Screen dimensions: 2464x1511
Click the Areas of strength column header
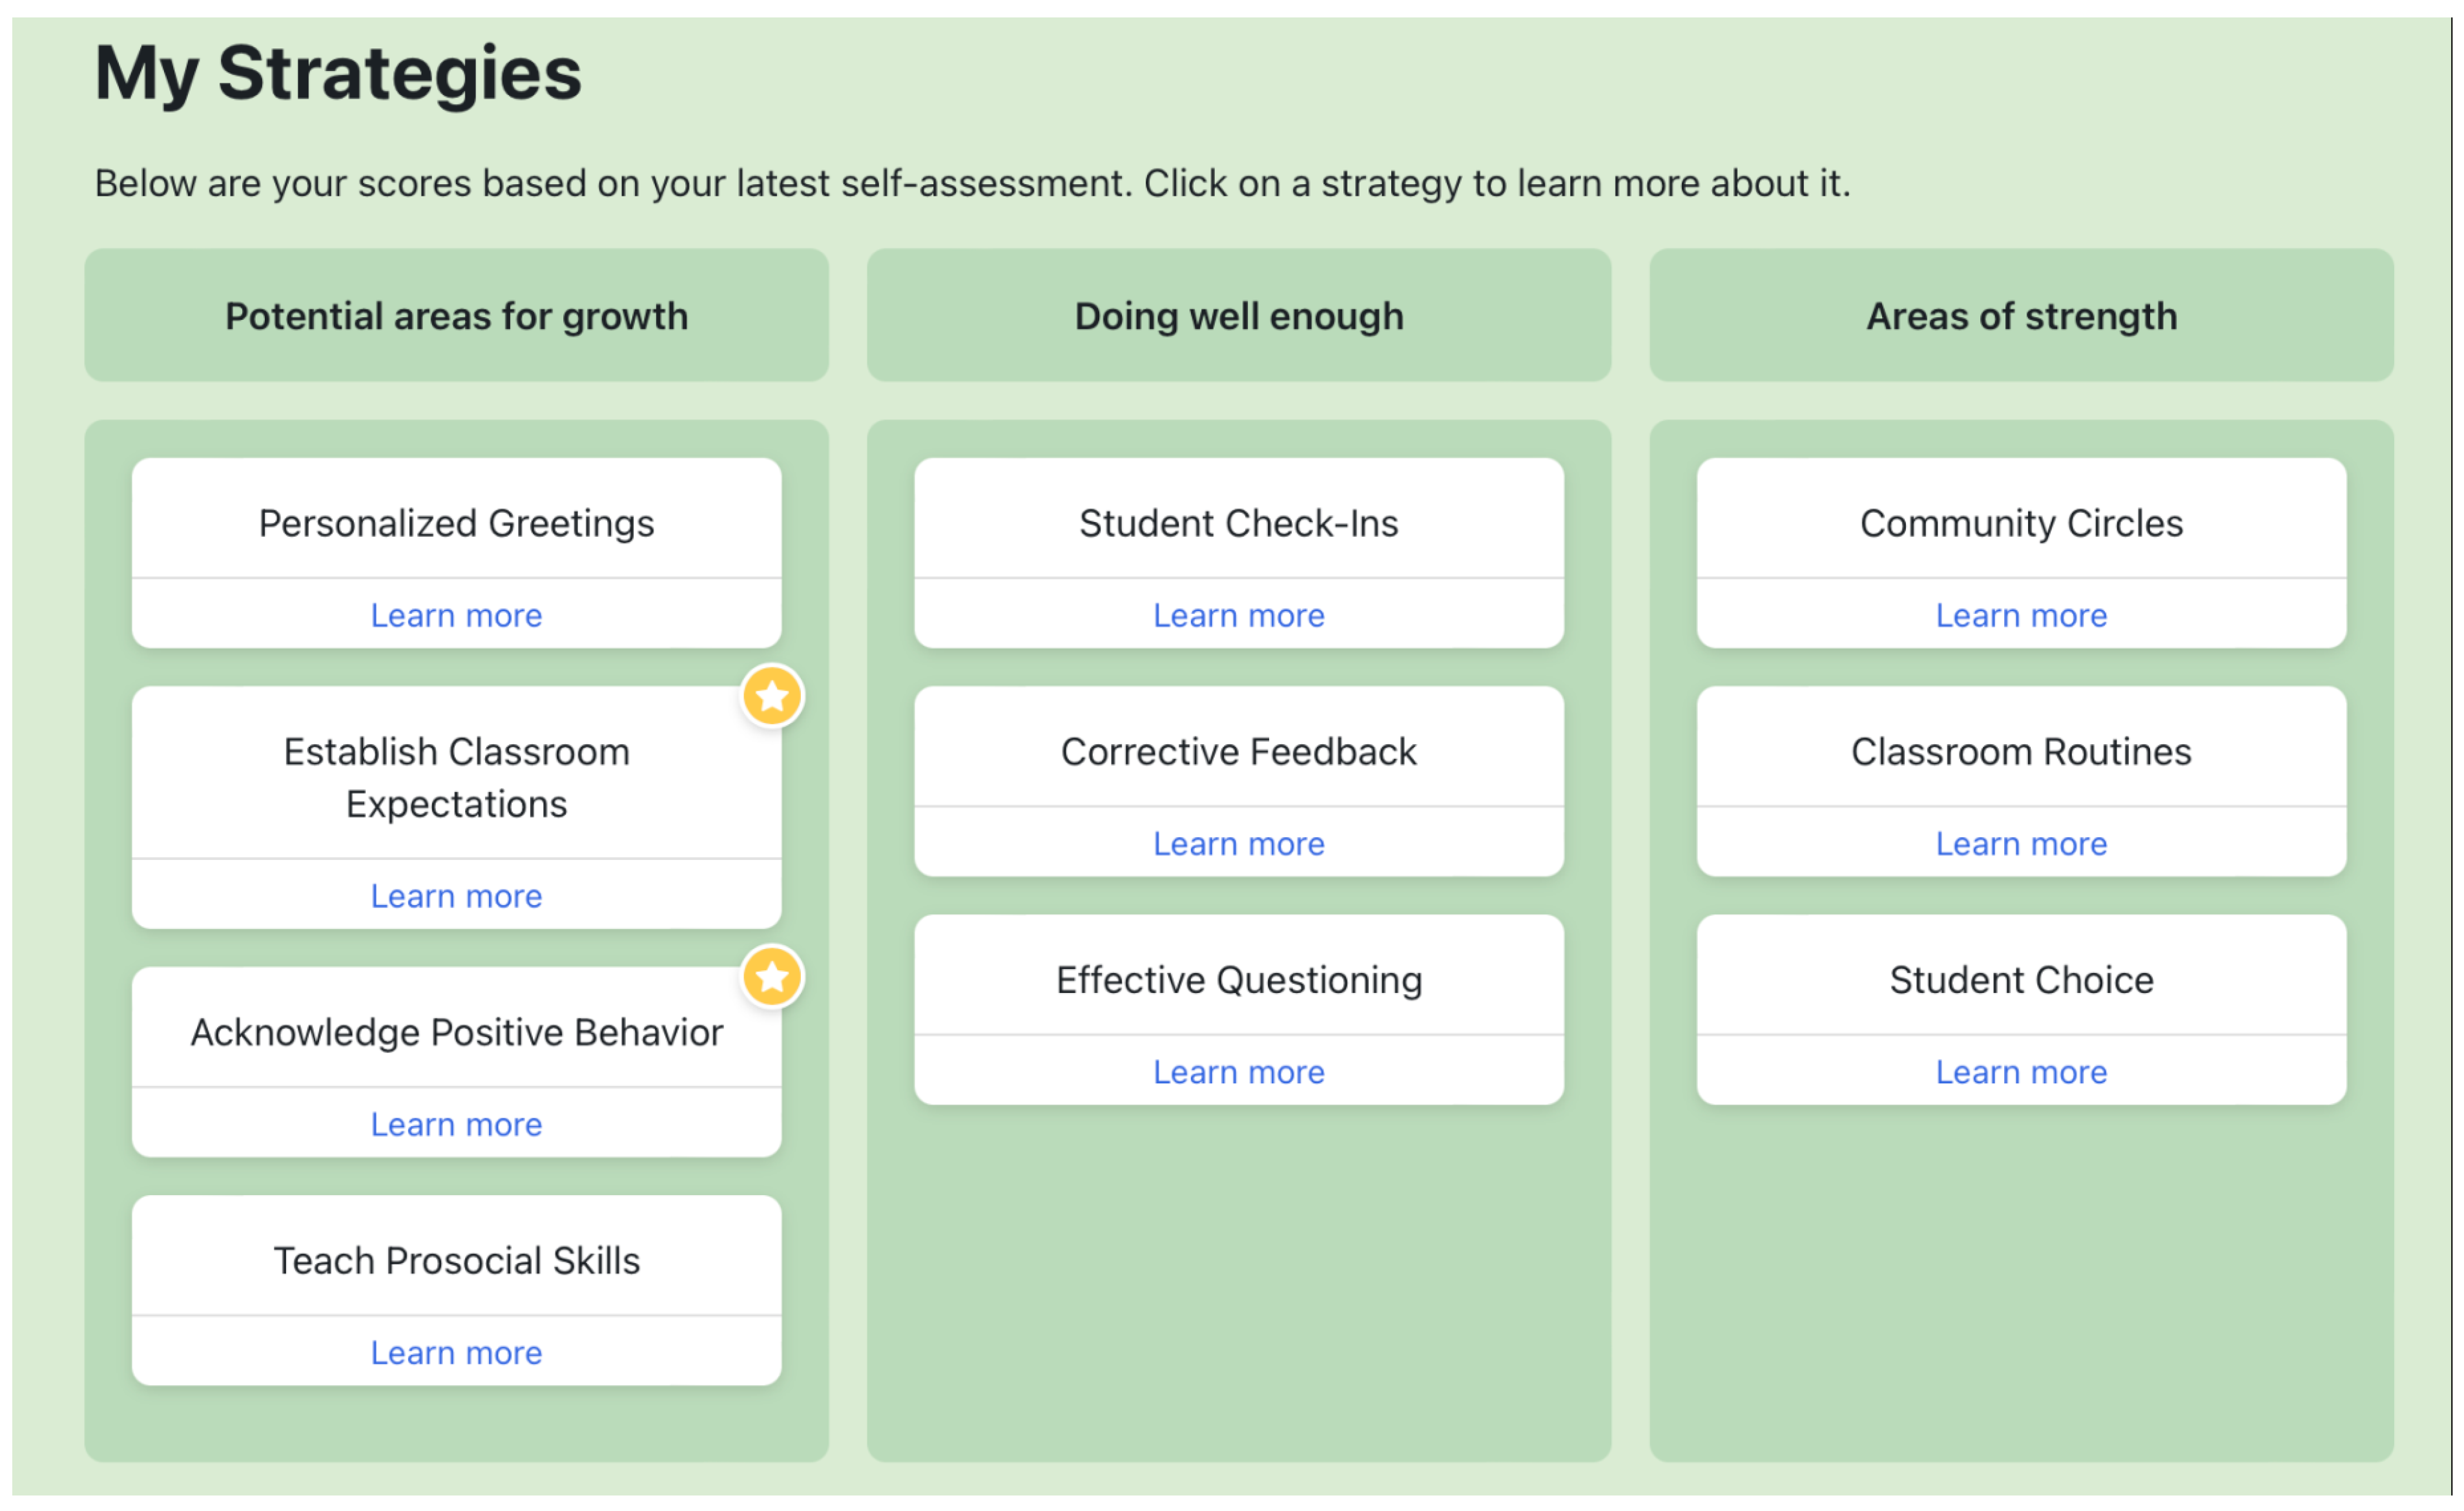coord(2021,316)
